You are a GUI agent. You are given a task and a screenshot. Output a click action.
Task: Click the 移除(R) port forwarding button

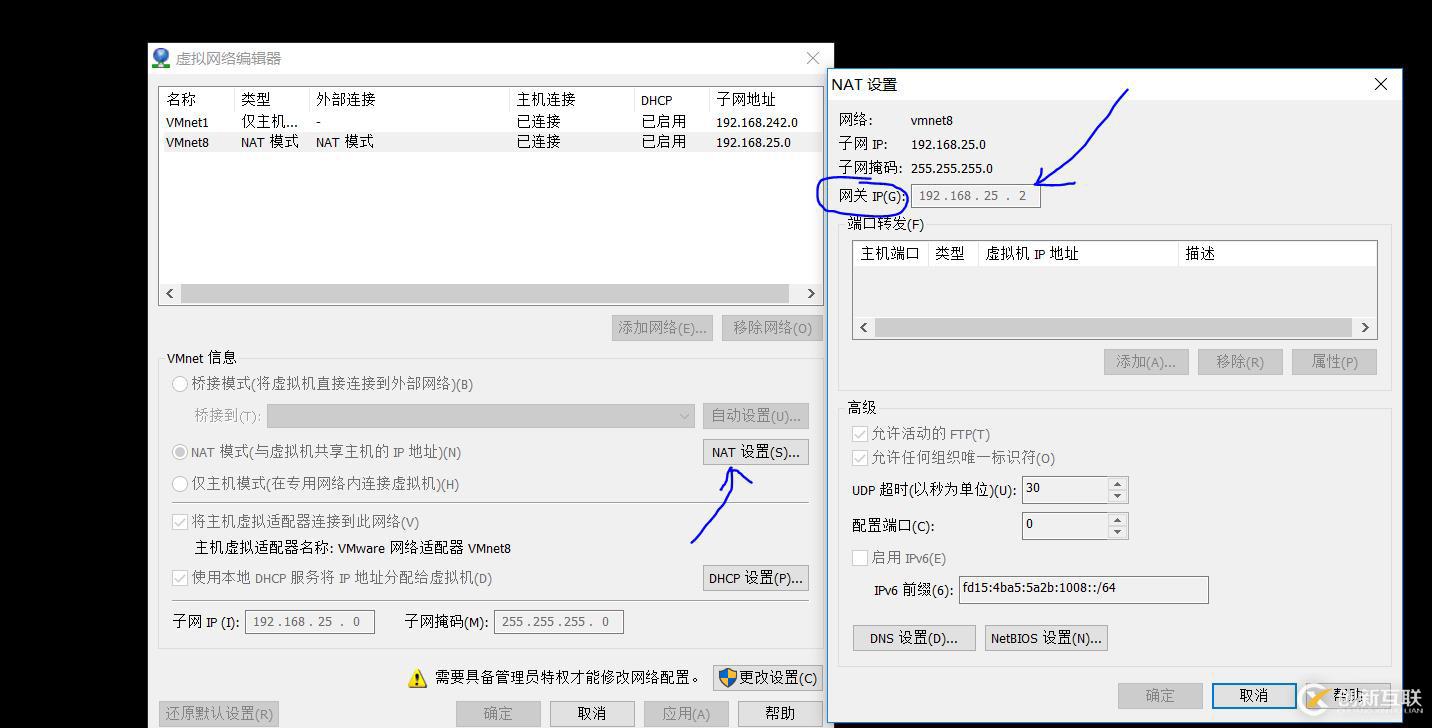pyautogui.click(x=1240, y=362)
